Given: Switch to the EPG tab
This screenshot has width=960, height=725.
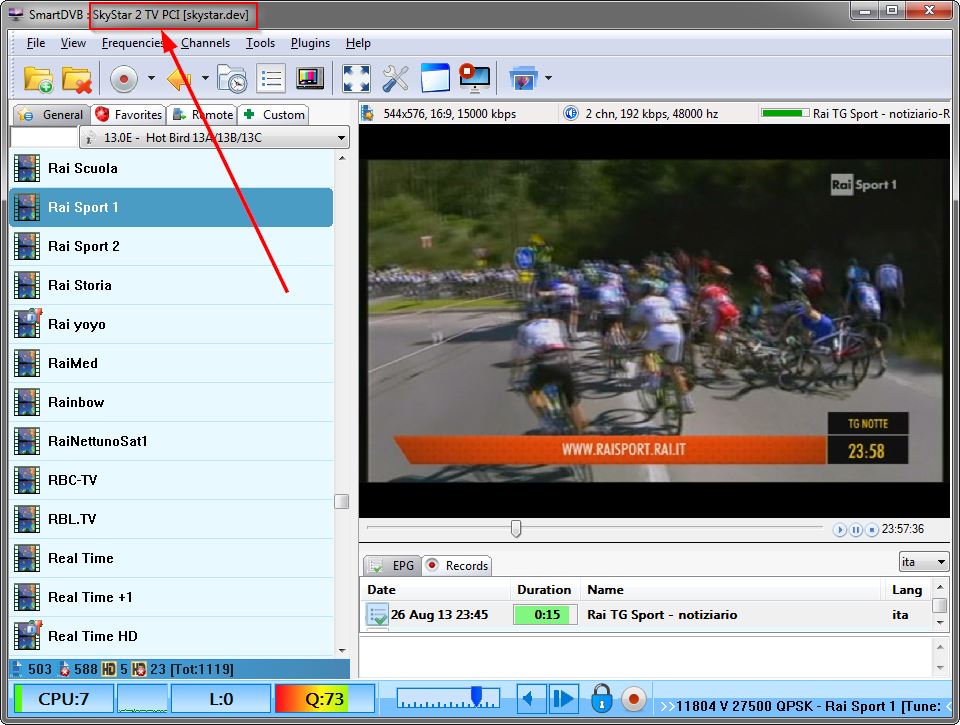Looking at the screenshot, I should [392, 565].
